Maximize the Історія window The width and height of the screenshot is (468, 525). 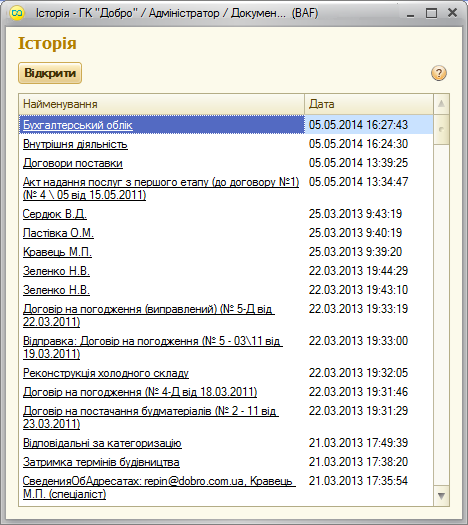tap(431, 13)
